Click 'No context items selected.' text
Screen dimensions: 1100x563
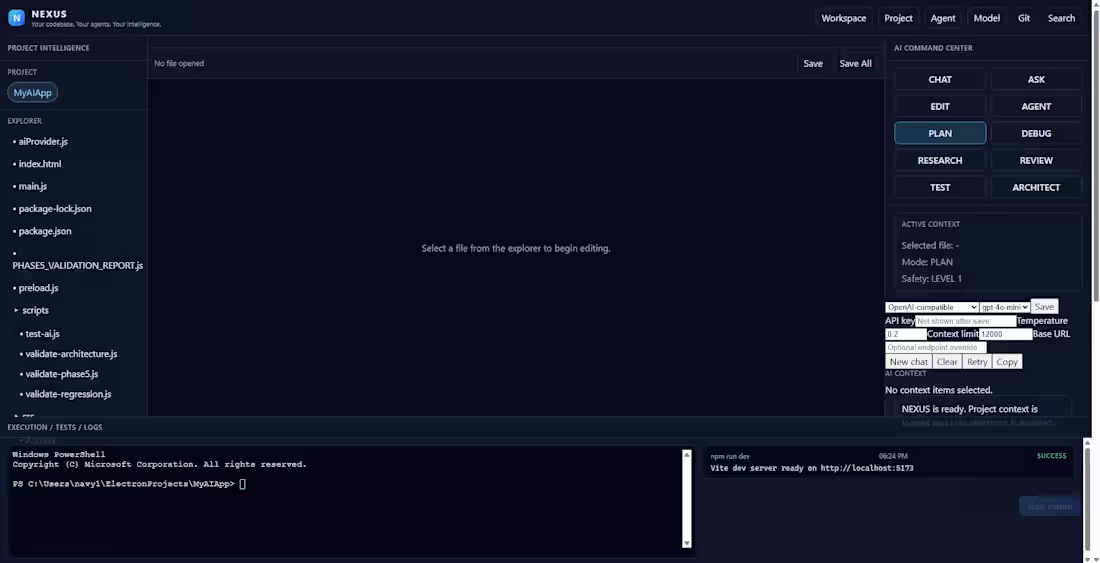939,390
